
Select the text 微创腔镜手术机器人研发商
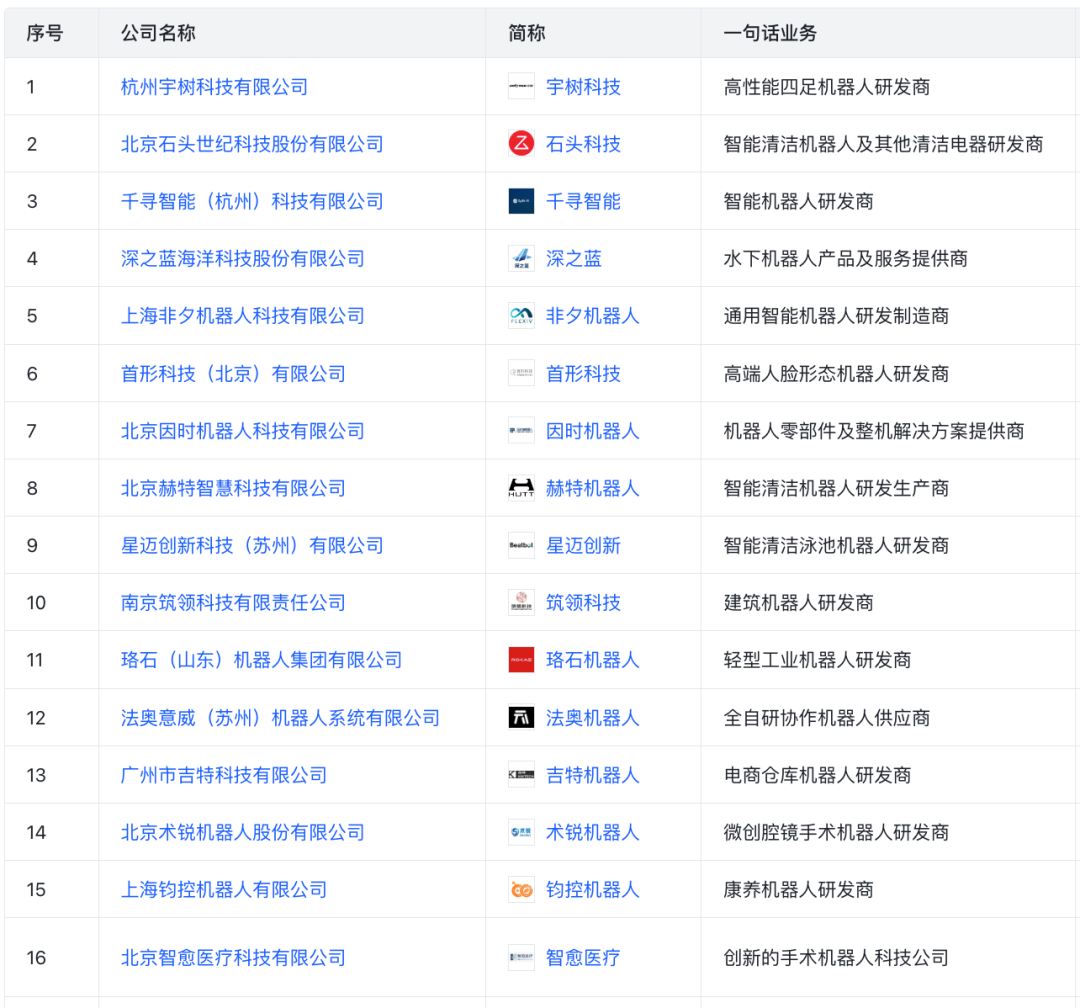[836, 832]
